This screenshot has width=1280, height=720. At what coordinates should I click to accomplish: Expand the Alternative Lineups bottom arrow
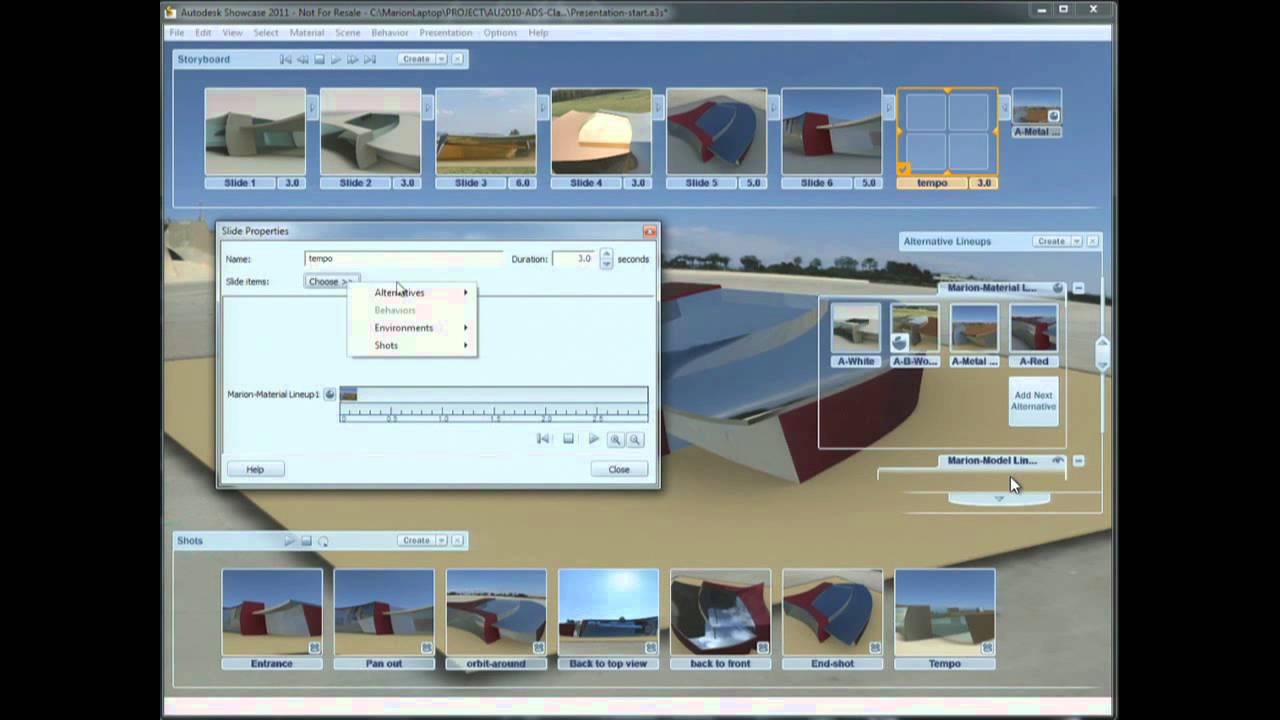999,498
